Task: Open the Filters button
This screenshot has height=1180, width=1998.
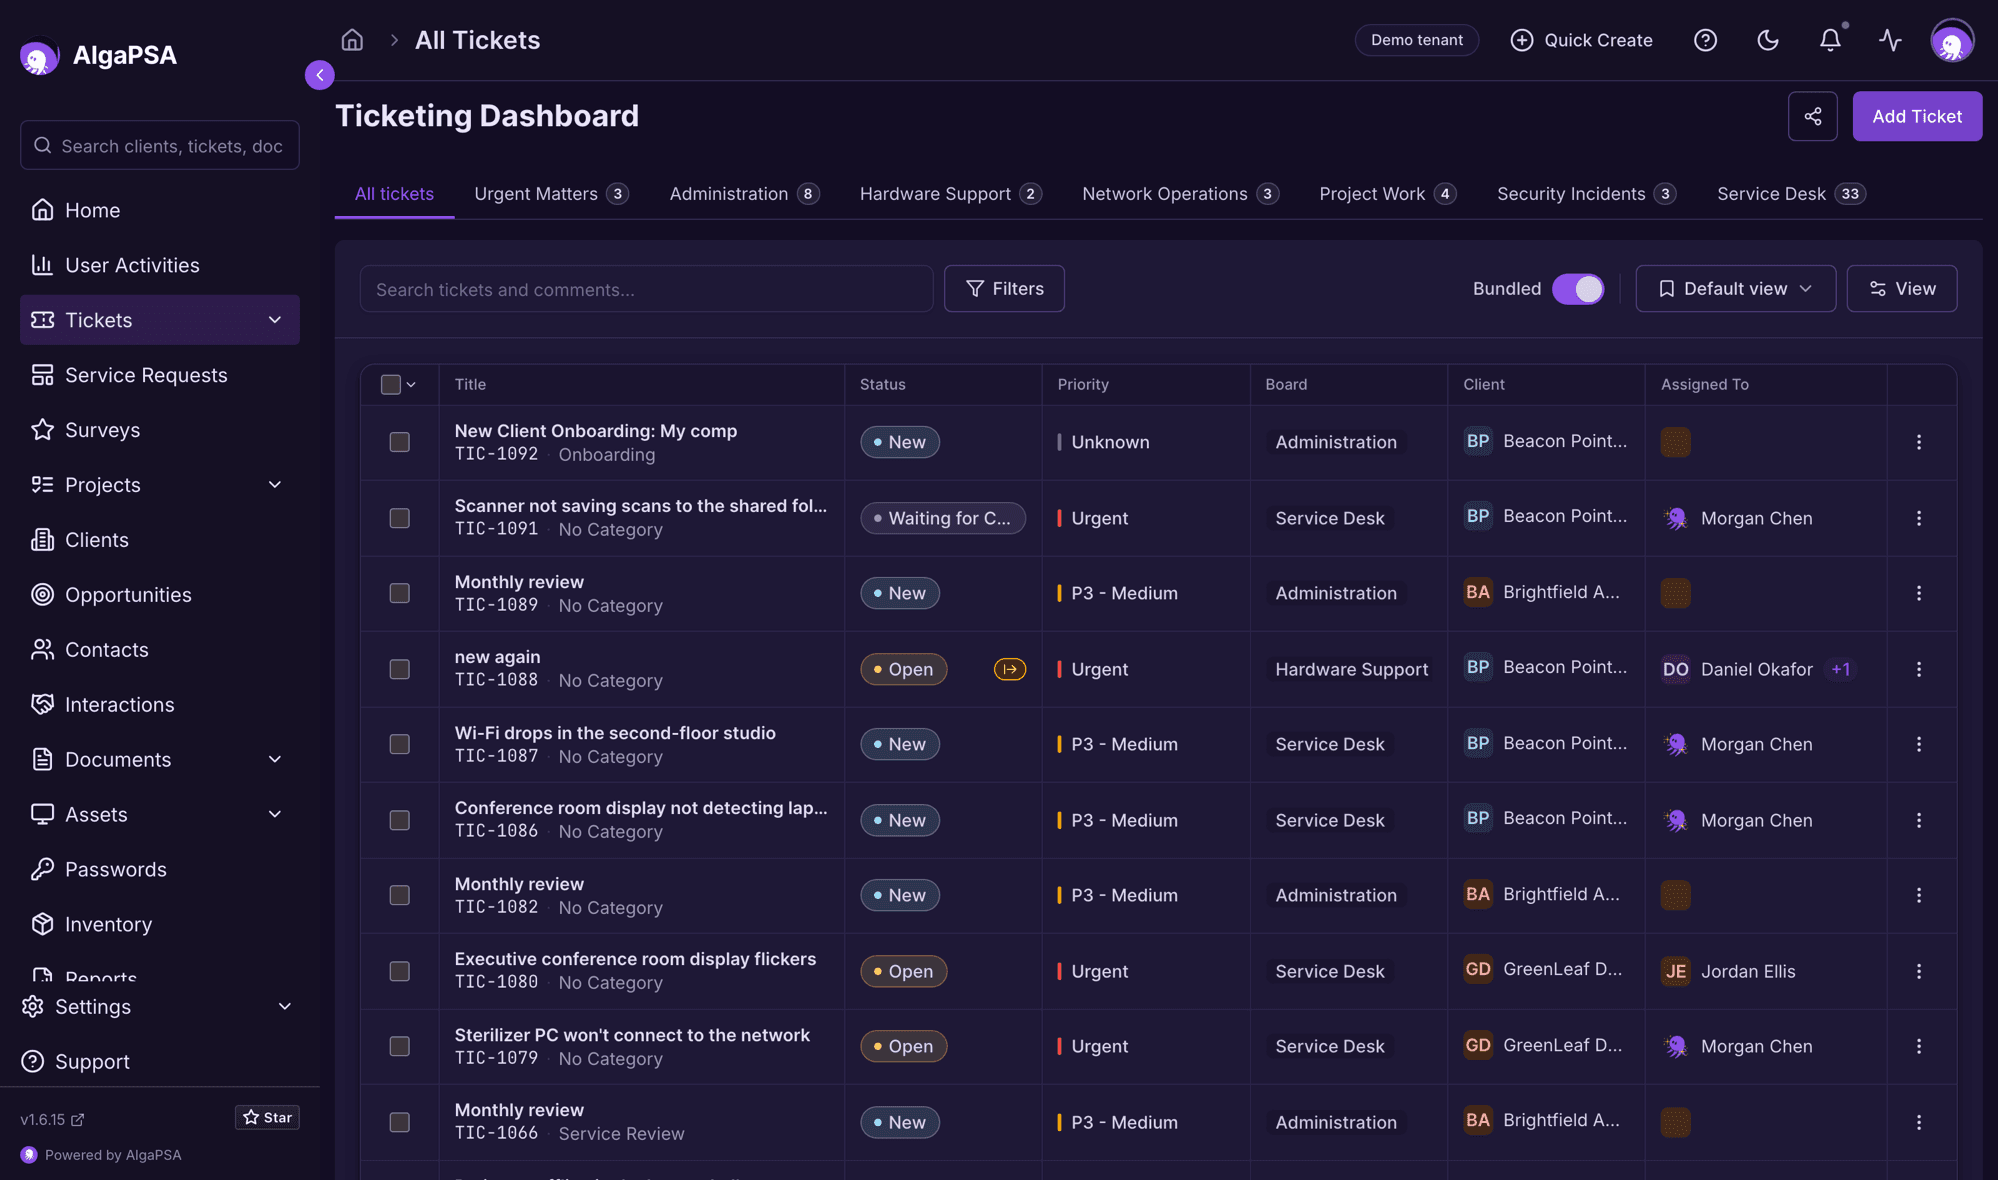Action: pos(1004,289)
